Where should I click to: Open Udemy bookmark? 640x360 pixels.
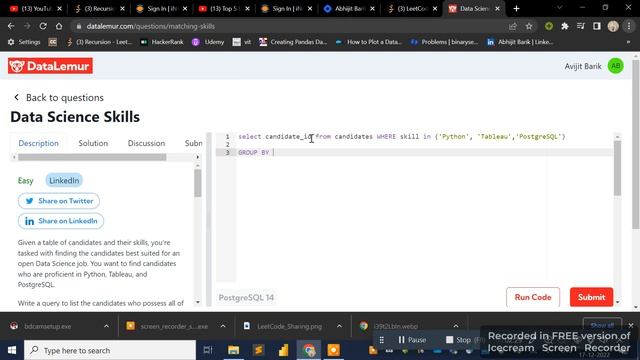pos(209,42)
